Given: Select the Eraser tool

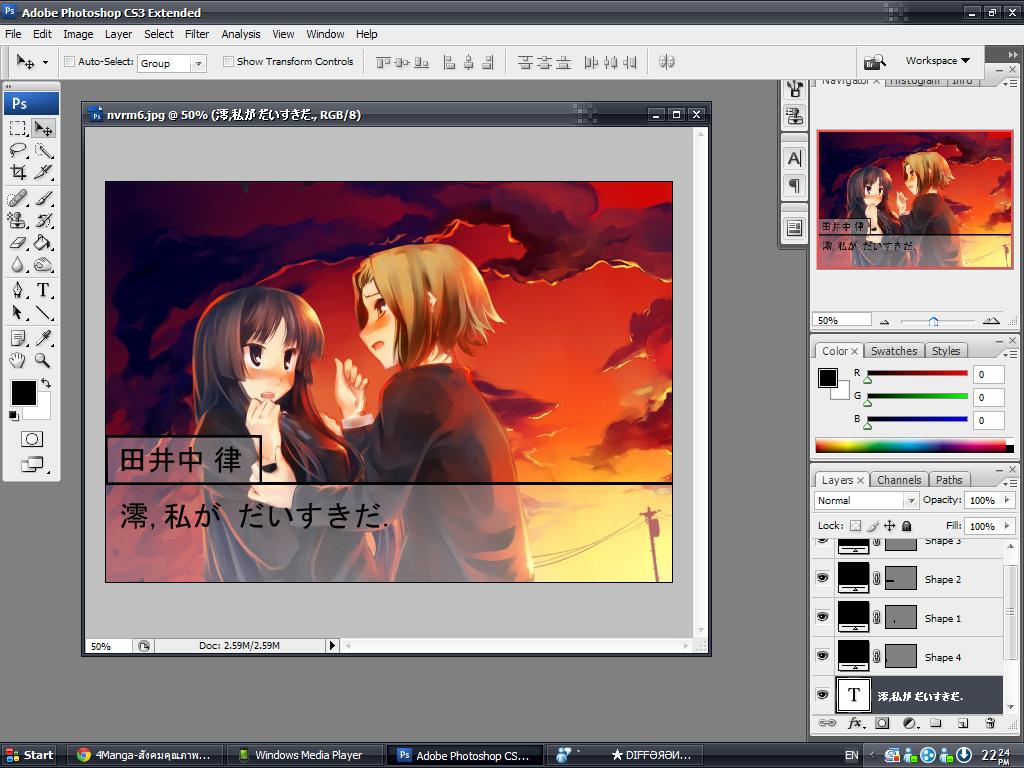Looking at the screenshot, I should [x=18, y=242].
